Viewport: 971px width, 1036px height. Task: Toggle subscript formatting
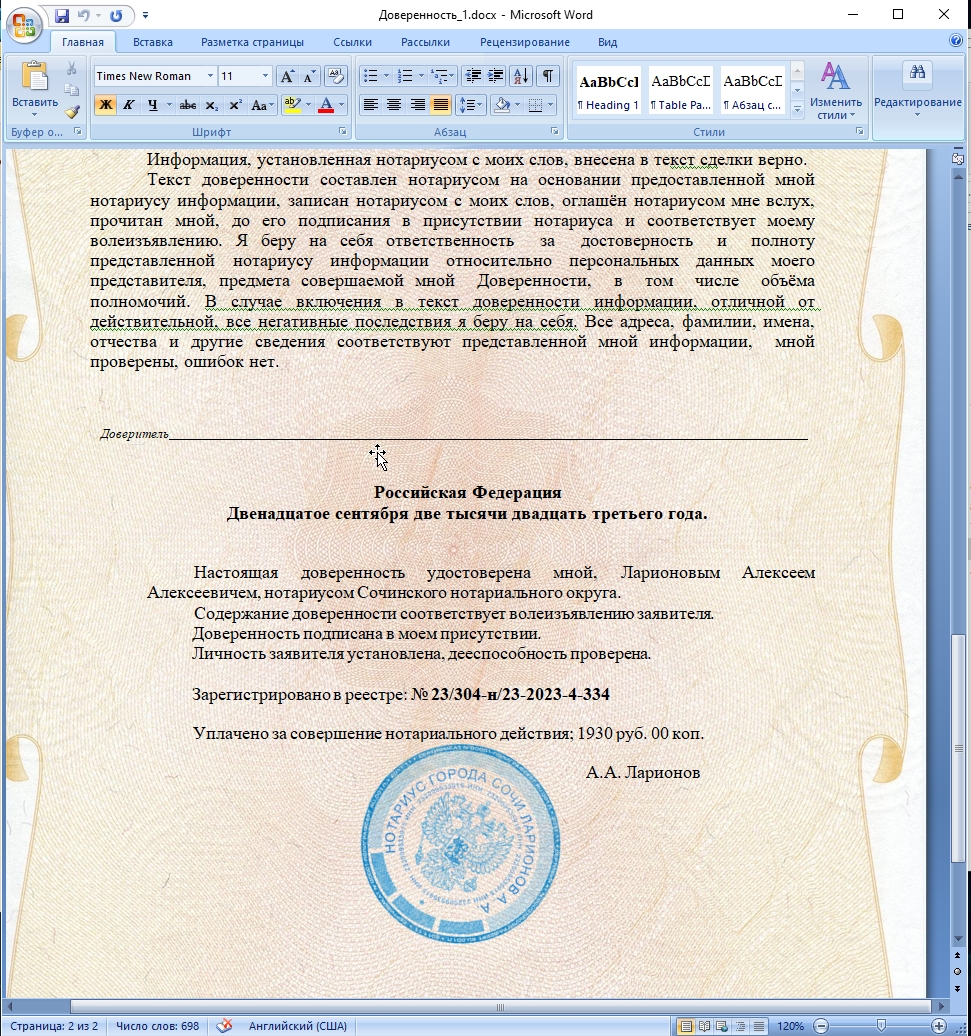(x=211, y=105)
